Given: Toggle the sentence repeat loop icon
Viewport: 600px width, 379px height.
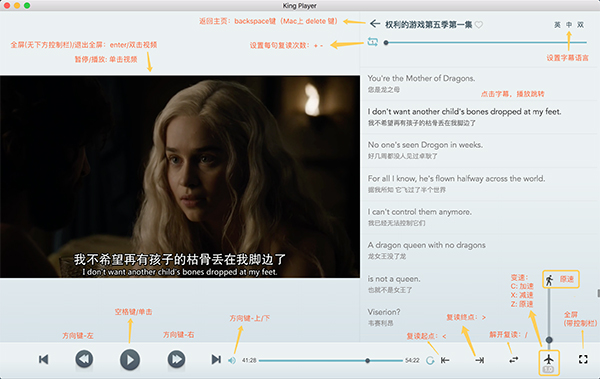Looking at the screenshot, I should 373,42.
